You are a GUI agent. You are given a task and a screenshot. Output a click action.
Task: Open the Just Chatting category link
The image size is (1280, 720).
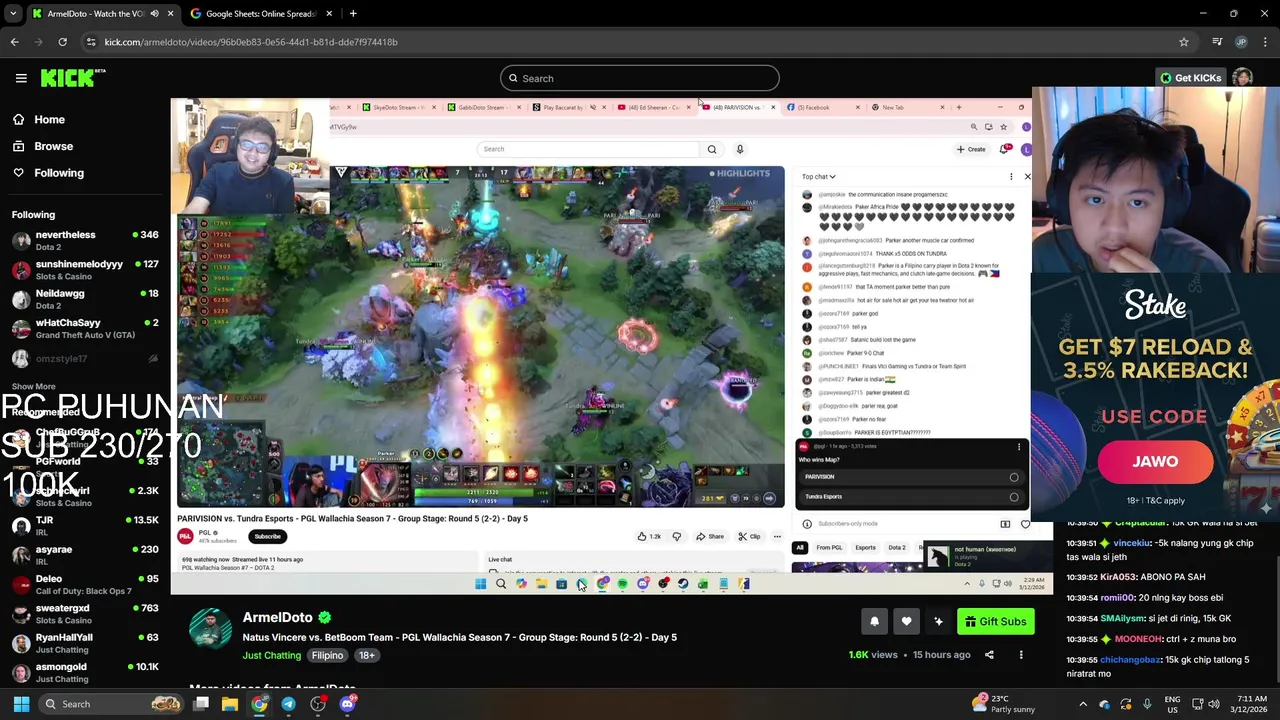[271, 655]
